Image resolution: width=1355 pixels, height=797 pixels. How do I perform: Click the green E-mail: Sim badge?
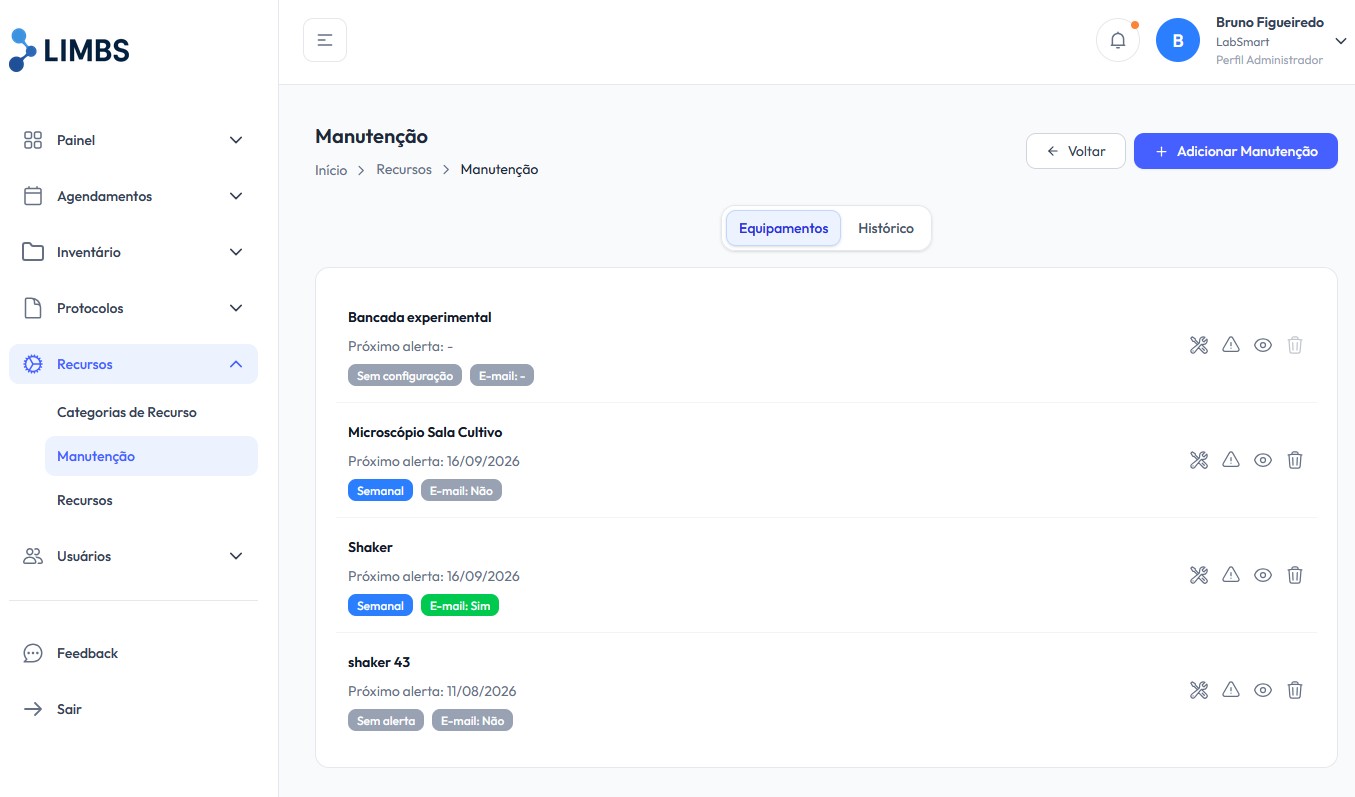(x=460, y=605)
